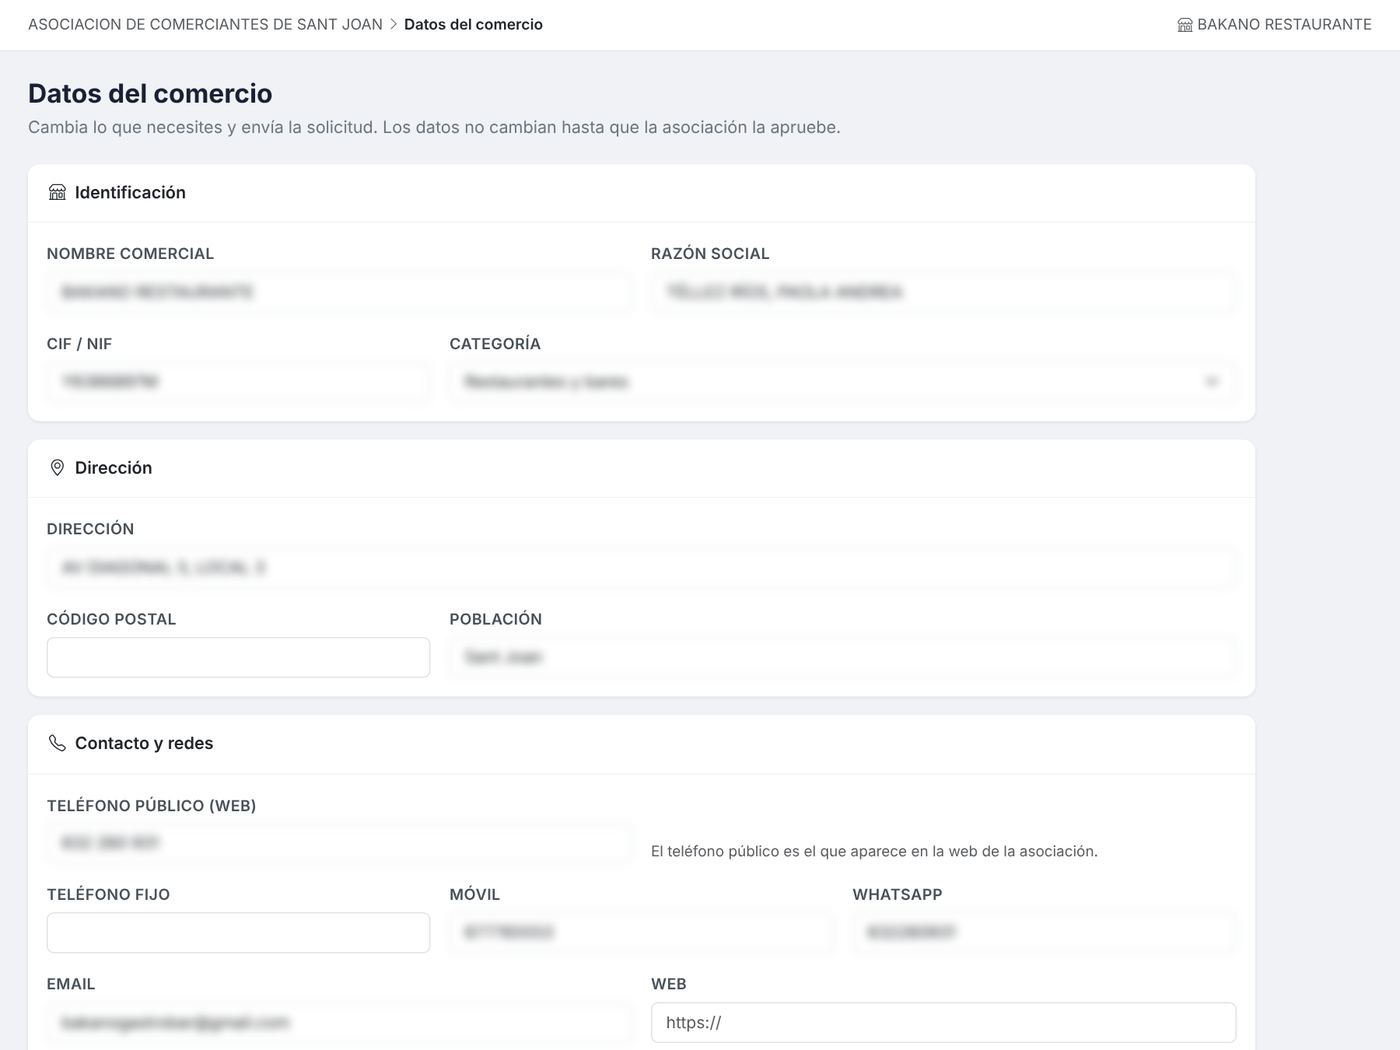Click the Datos del comercio page heading

click(x=150, y=93)
